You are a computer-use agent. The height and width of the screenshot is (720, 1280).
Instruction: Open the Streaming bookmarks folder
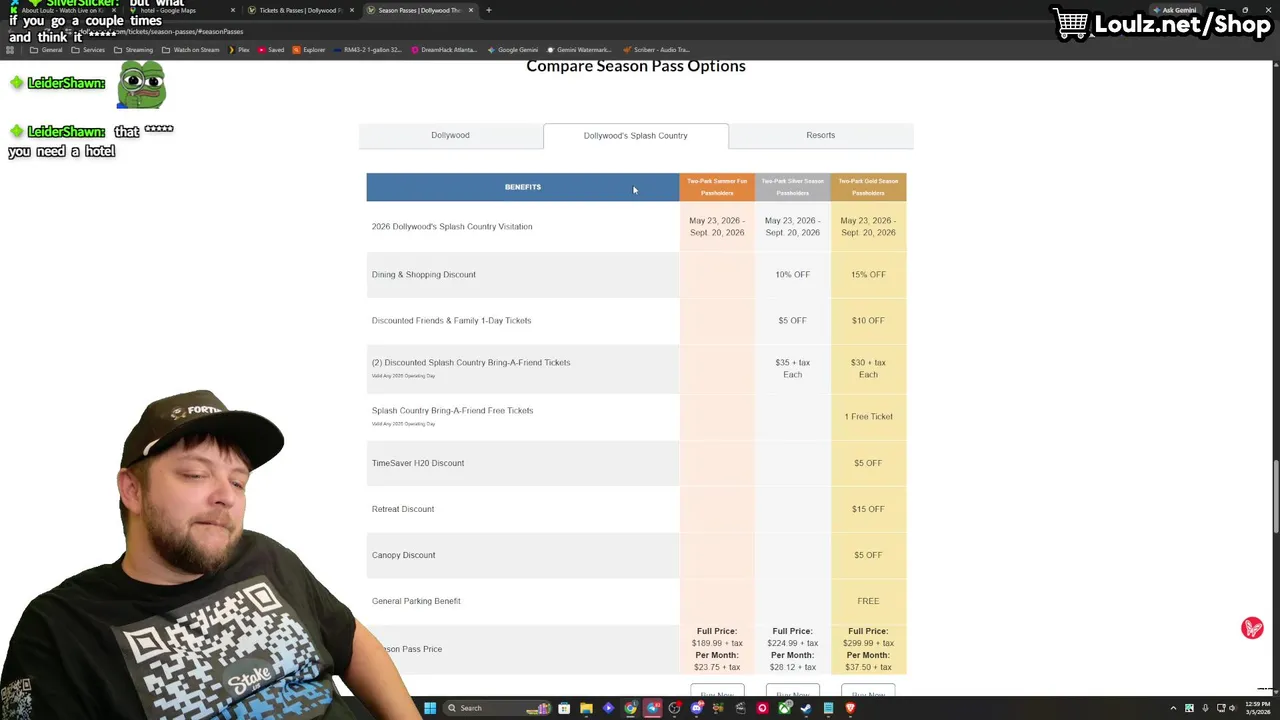coord(133,49)
